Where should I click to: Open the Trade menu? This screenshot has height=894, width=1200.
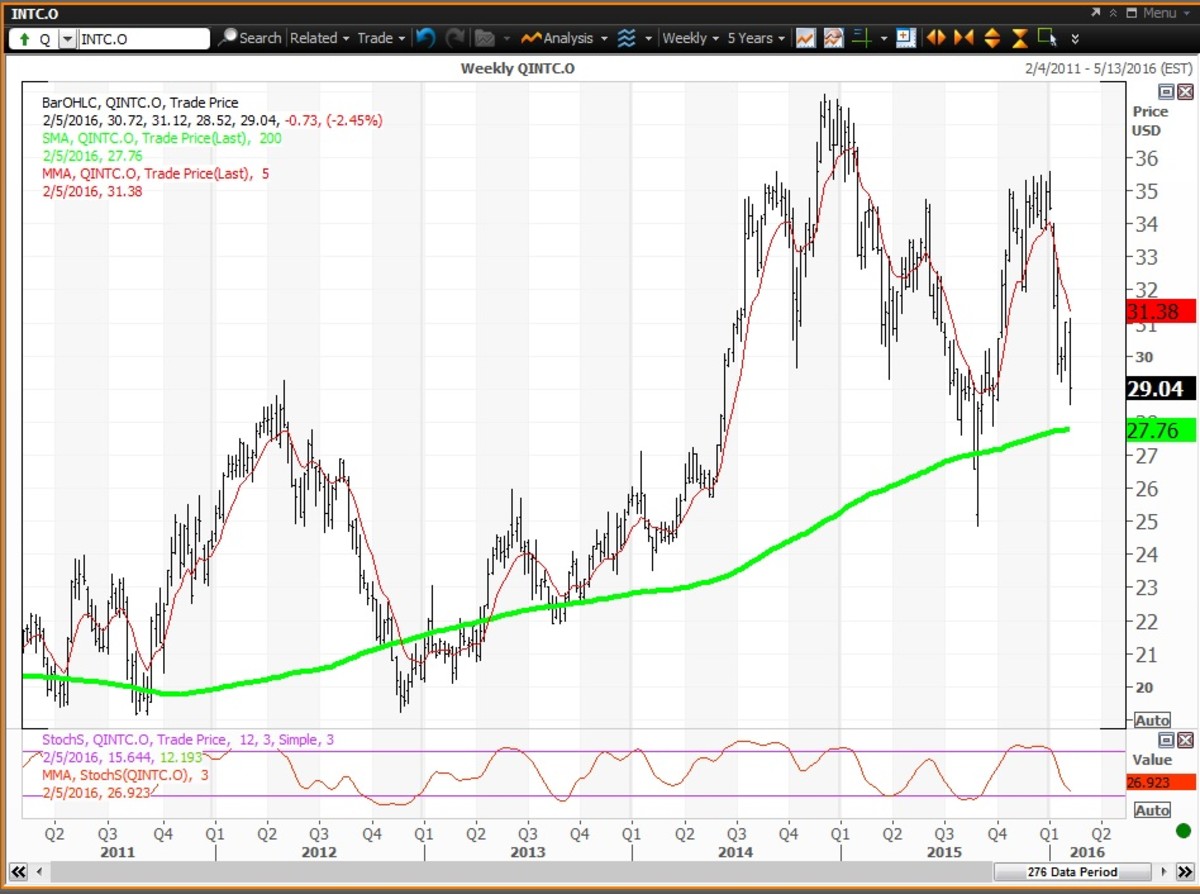click(x=379, y=38)
